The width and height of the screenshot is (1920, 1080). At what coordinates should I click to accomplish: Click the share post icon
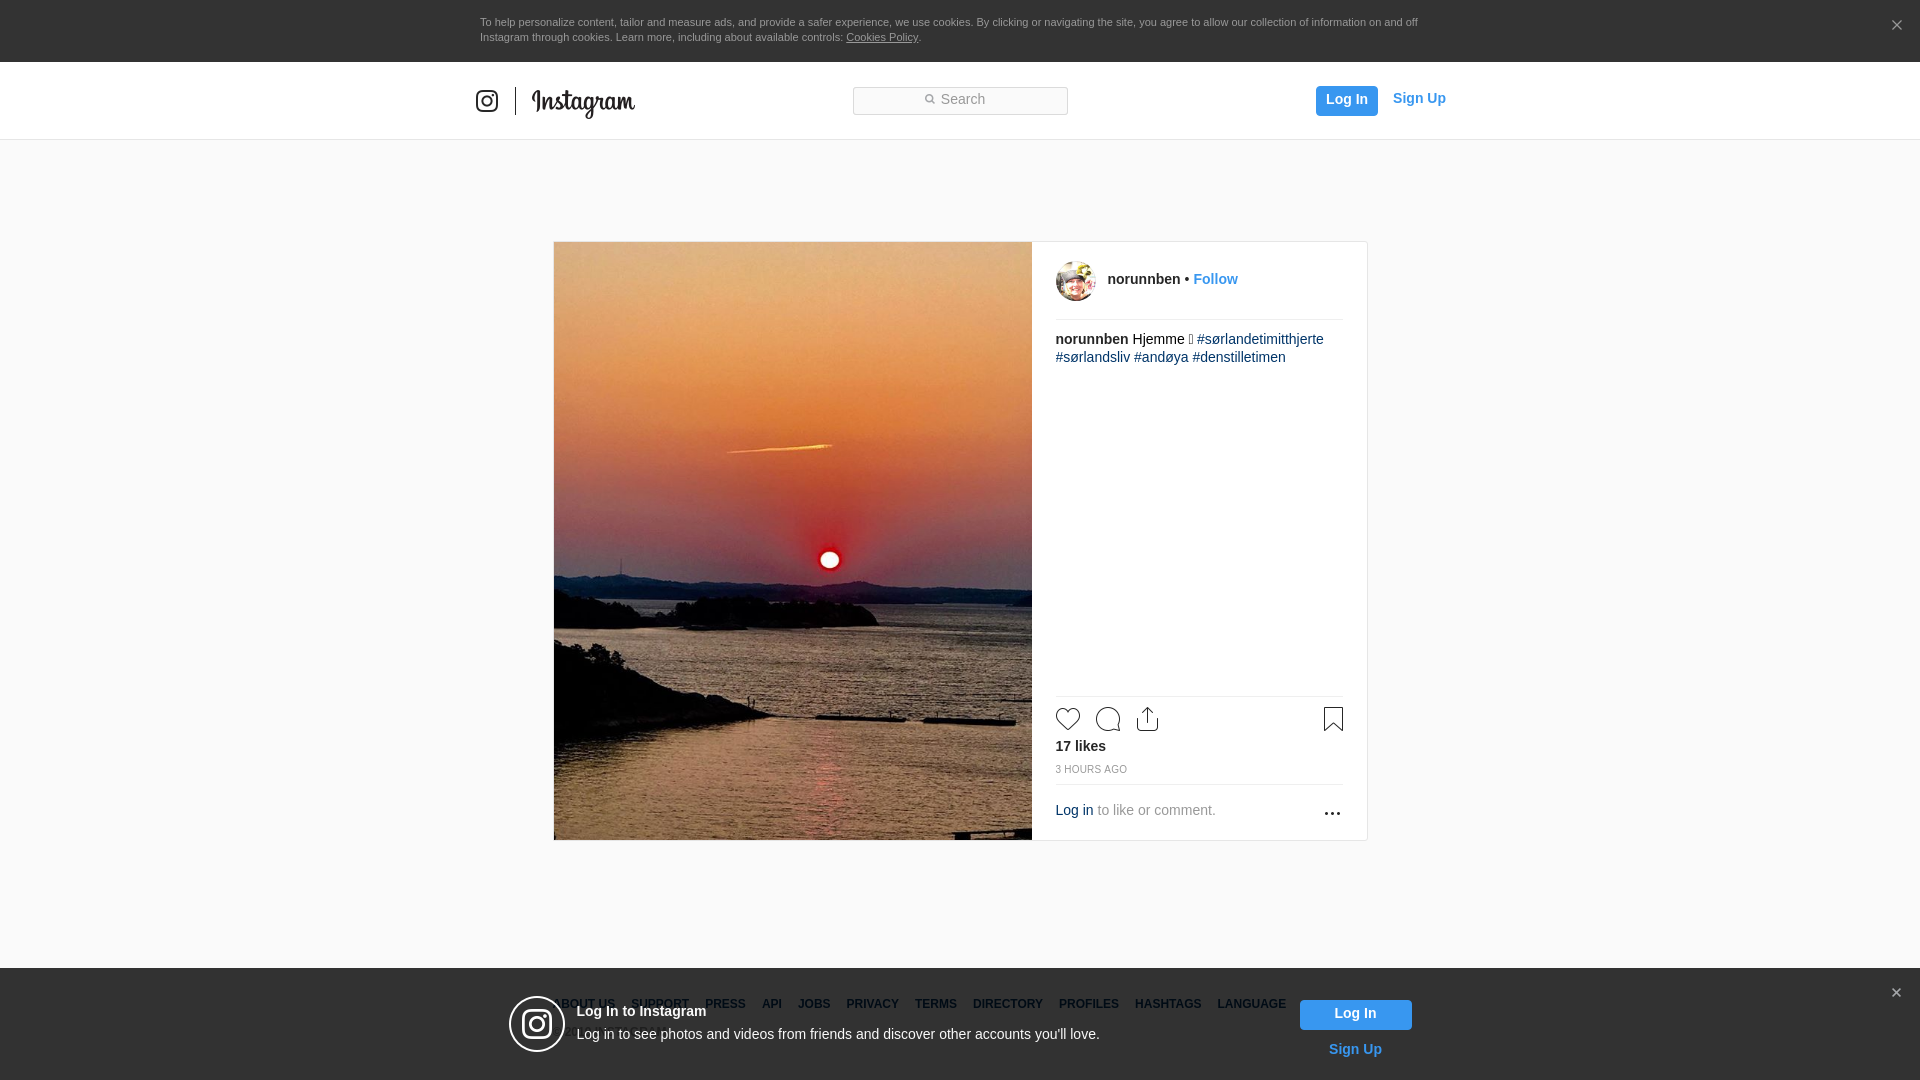tap(1148, 719)
